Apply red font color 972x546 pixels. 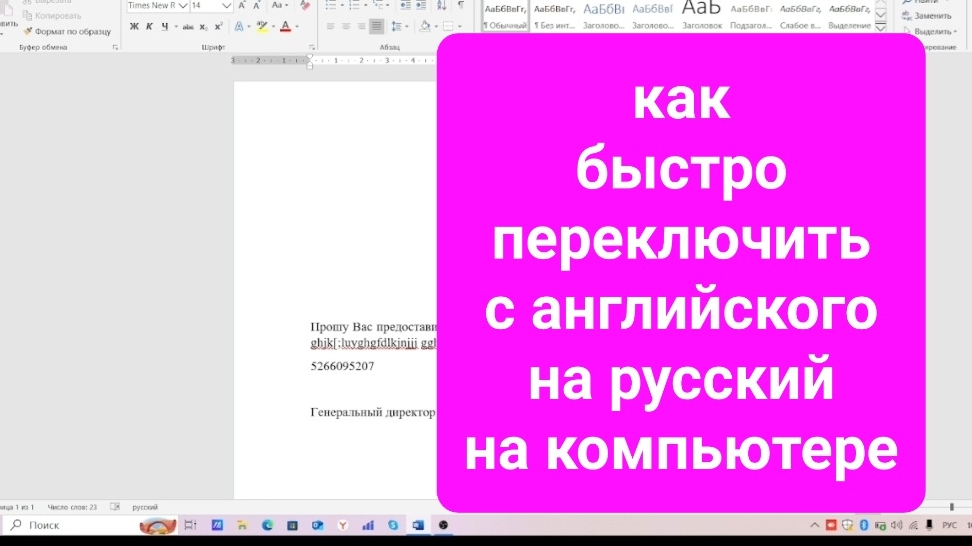[x=285, y=27]
